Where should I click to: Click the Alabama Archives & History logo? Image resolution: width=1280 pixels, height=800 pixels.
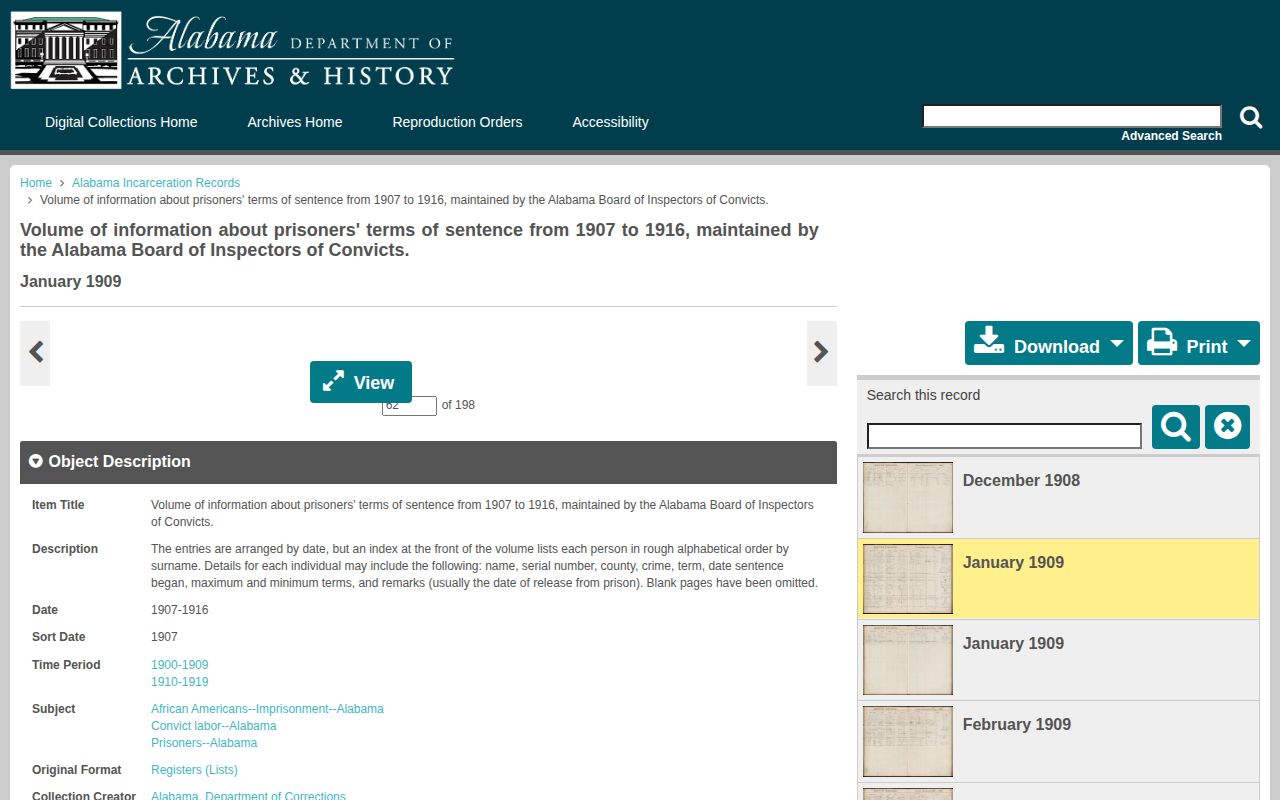pyautogui.click(x=232, y=50)
